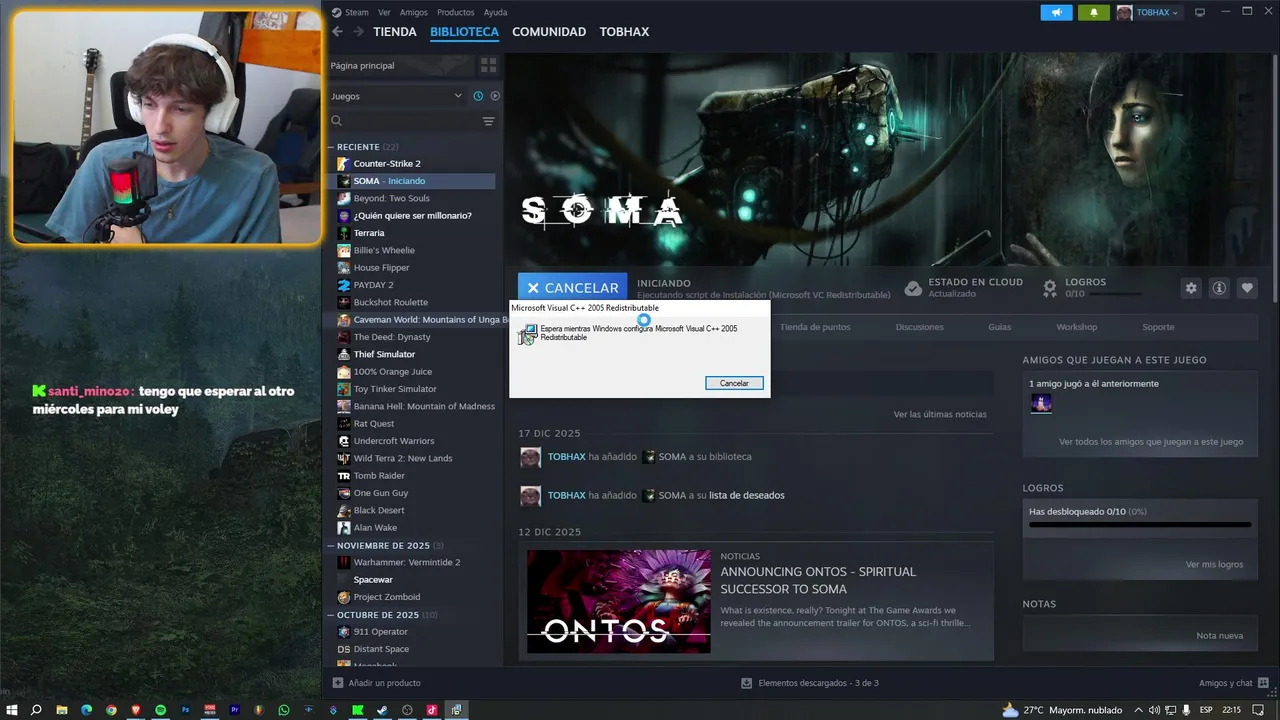This screenshot has width=1280, height=720.
Task: Open Ver todos los amigos que juegan
Action: 1151,442
